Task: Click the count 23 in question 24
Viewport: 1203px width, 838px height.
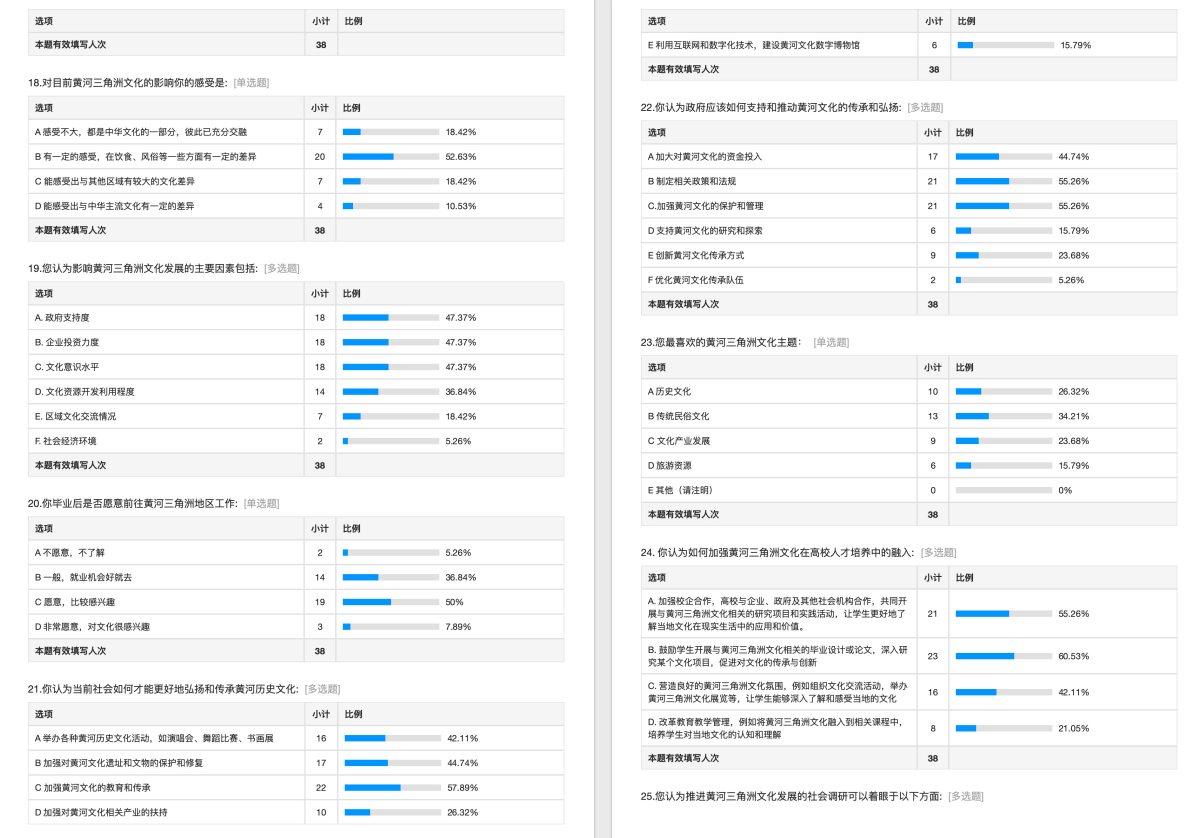Action: (x=932, y=656)
